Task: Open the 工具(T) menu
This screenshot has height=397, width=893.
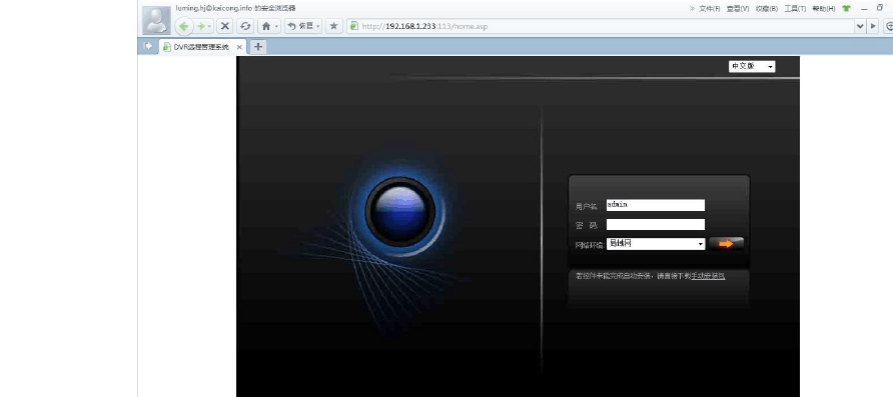Action: click(795, 9)
